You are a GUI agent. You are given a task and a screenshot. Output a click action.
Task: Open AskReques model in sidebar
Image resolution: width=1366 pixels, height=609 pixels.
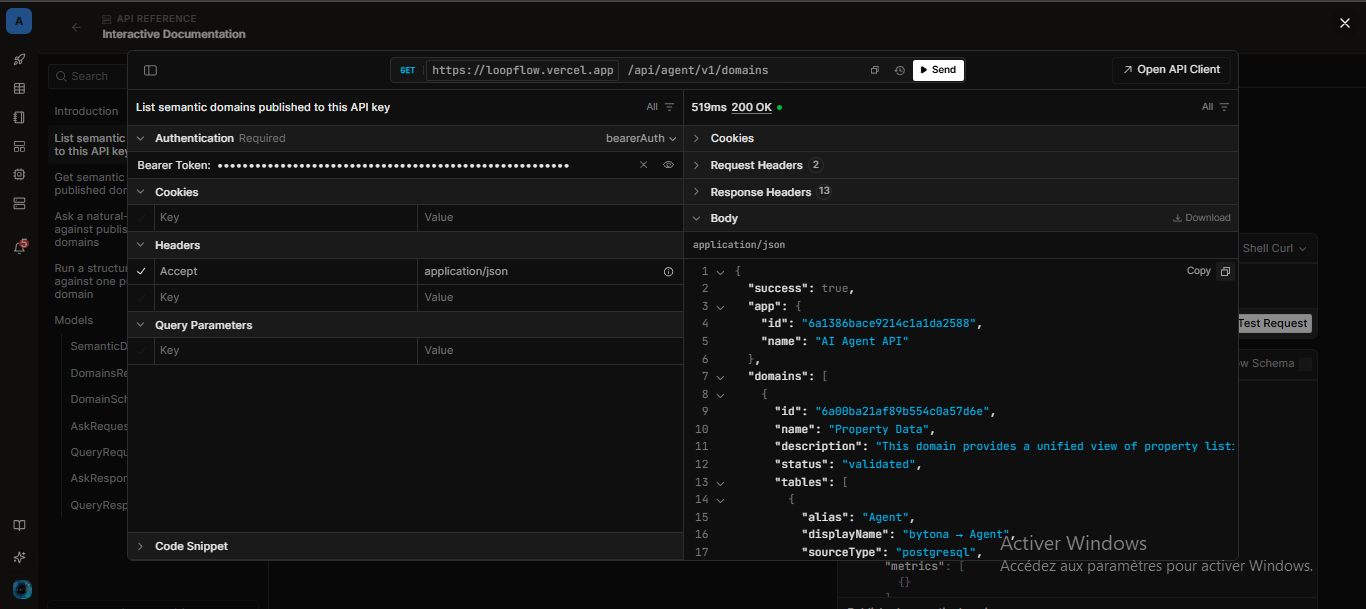coord(98,426)
